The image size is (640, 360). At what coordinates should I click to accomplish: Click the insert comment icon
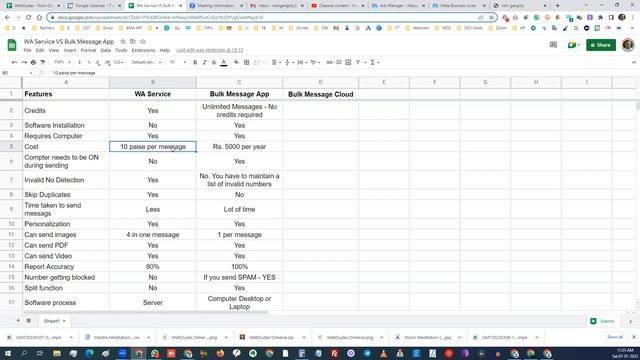(x=339, y=62)
